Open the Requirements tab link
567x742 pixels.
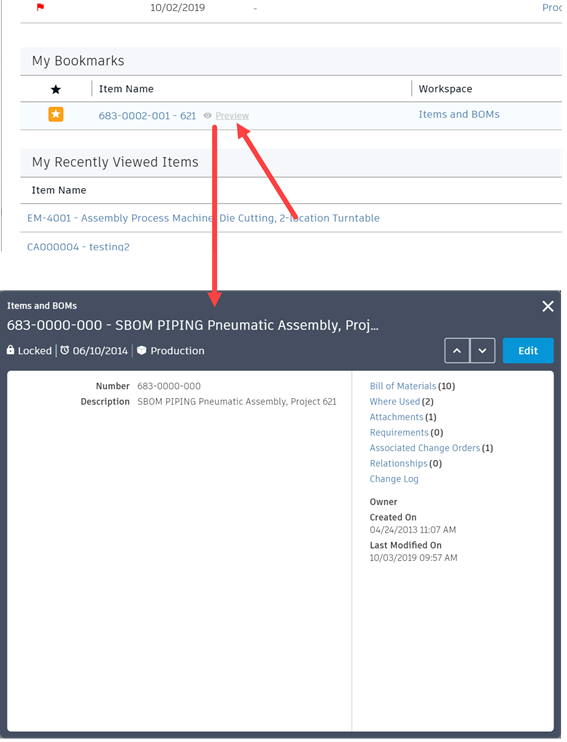coord(399,433)
